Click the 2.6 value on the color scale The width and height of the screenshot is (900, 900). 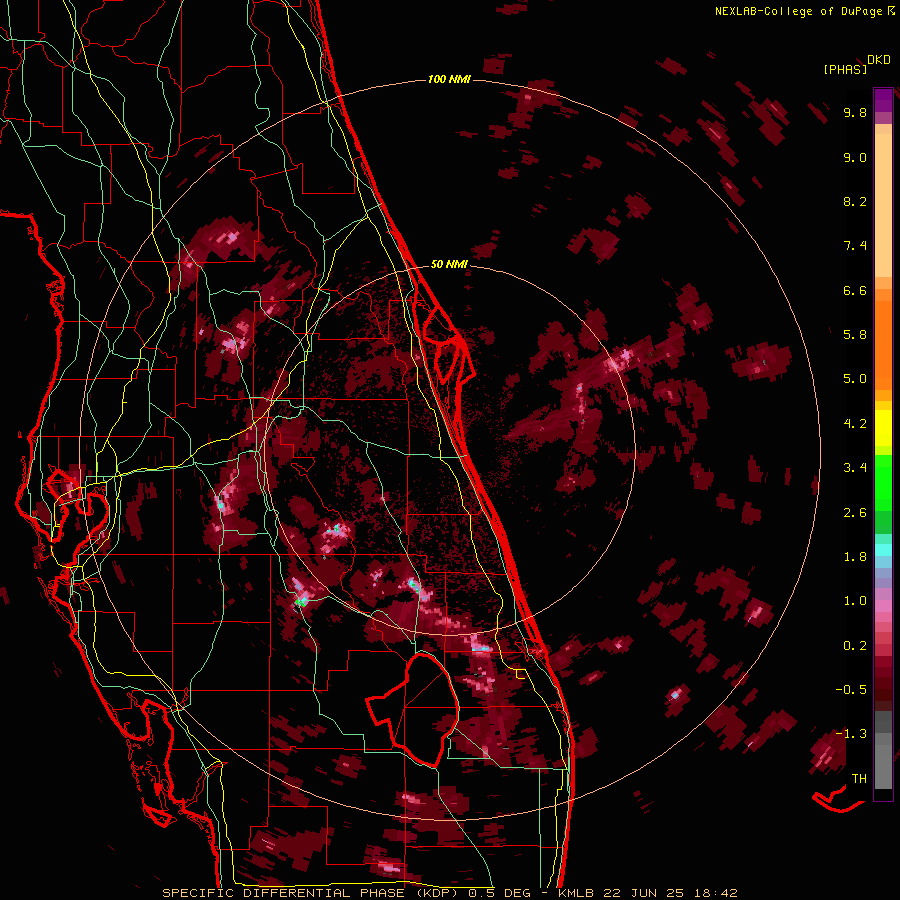click(855, 513)
